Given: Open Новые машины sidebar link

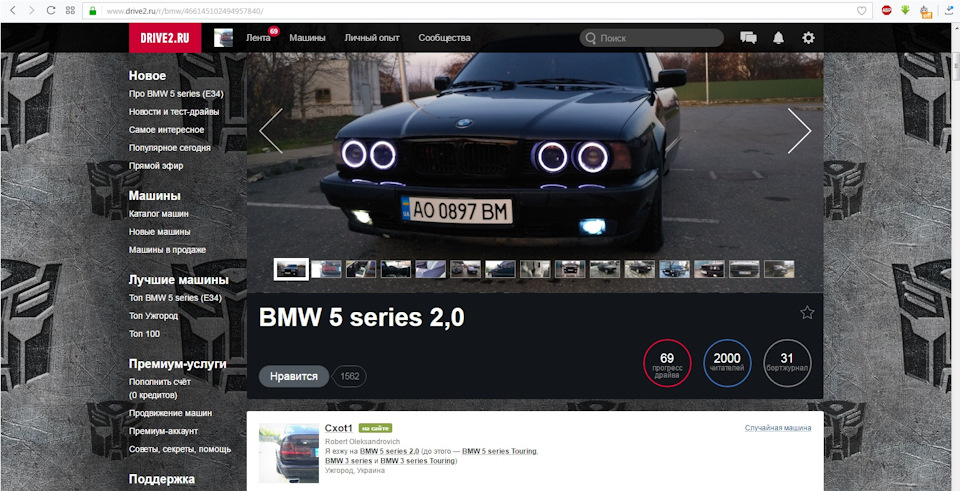Looking at the screenshot, I should pyautogui.click(x=159, y=231).
